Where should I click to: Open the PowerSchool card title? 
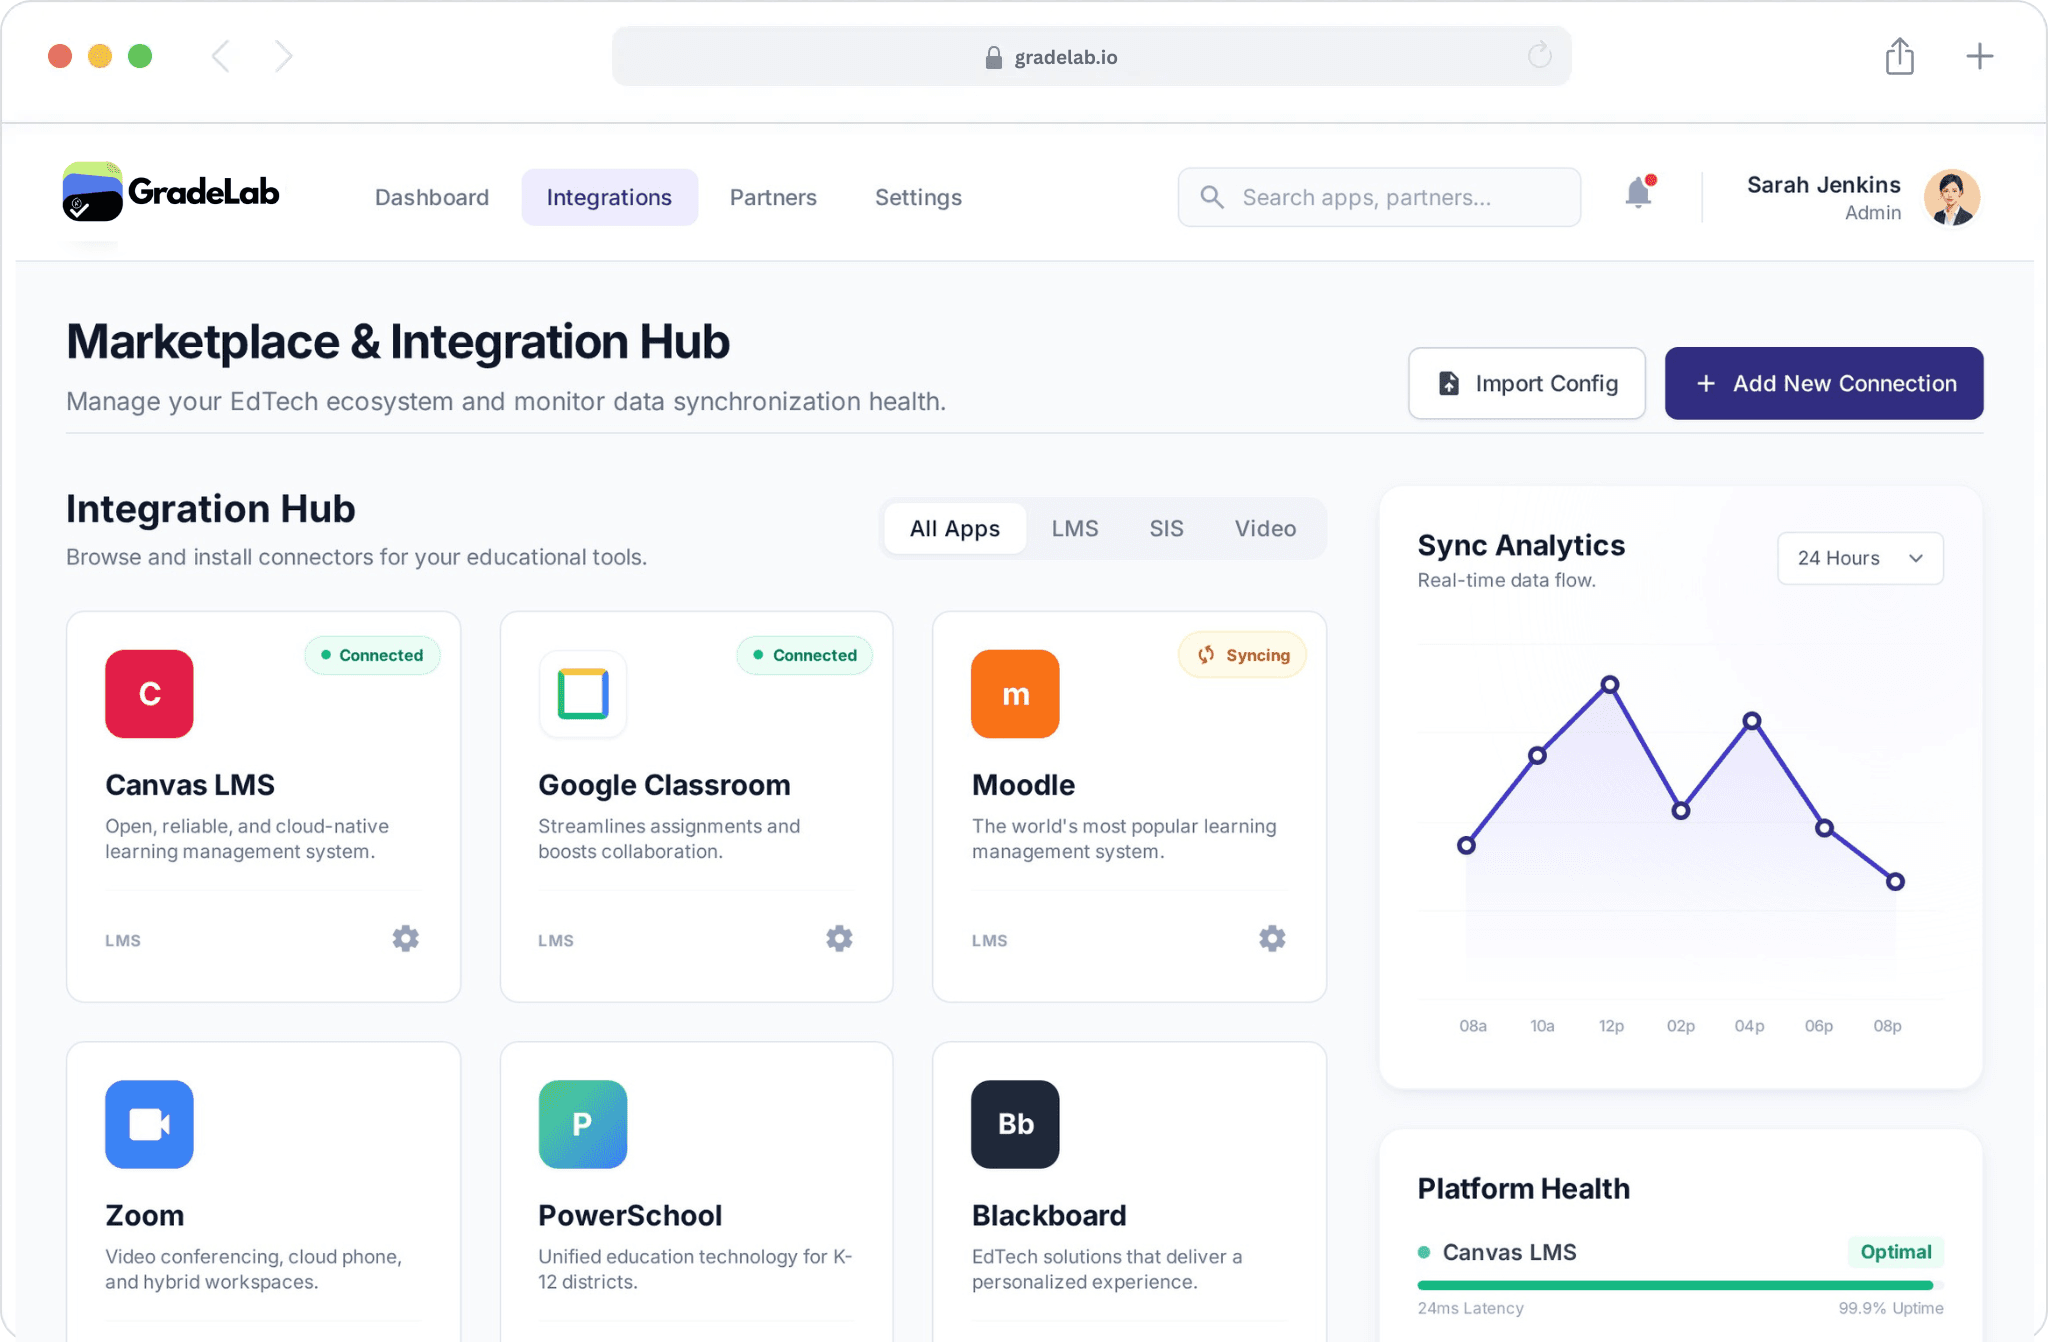[x=630, y=1215]
